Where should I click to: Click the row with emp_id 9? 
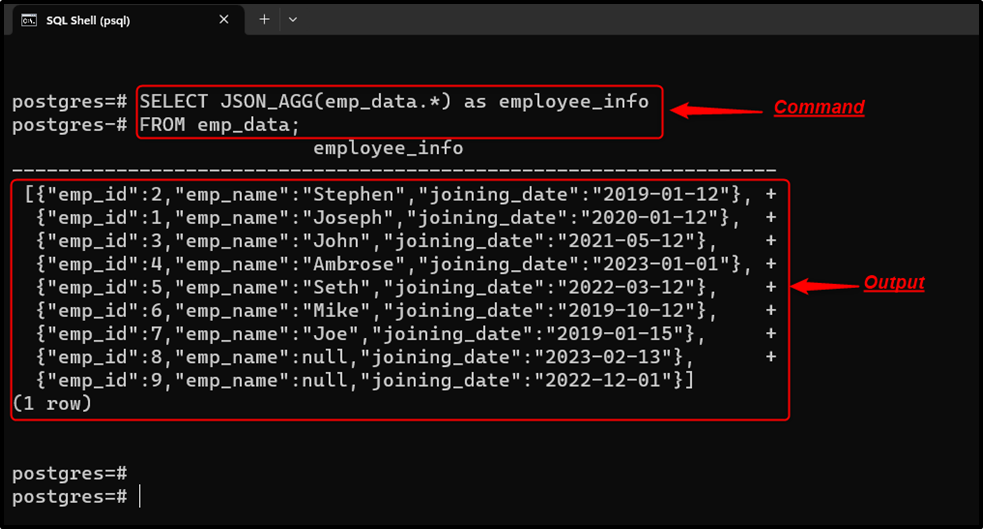coord(365,380)
